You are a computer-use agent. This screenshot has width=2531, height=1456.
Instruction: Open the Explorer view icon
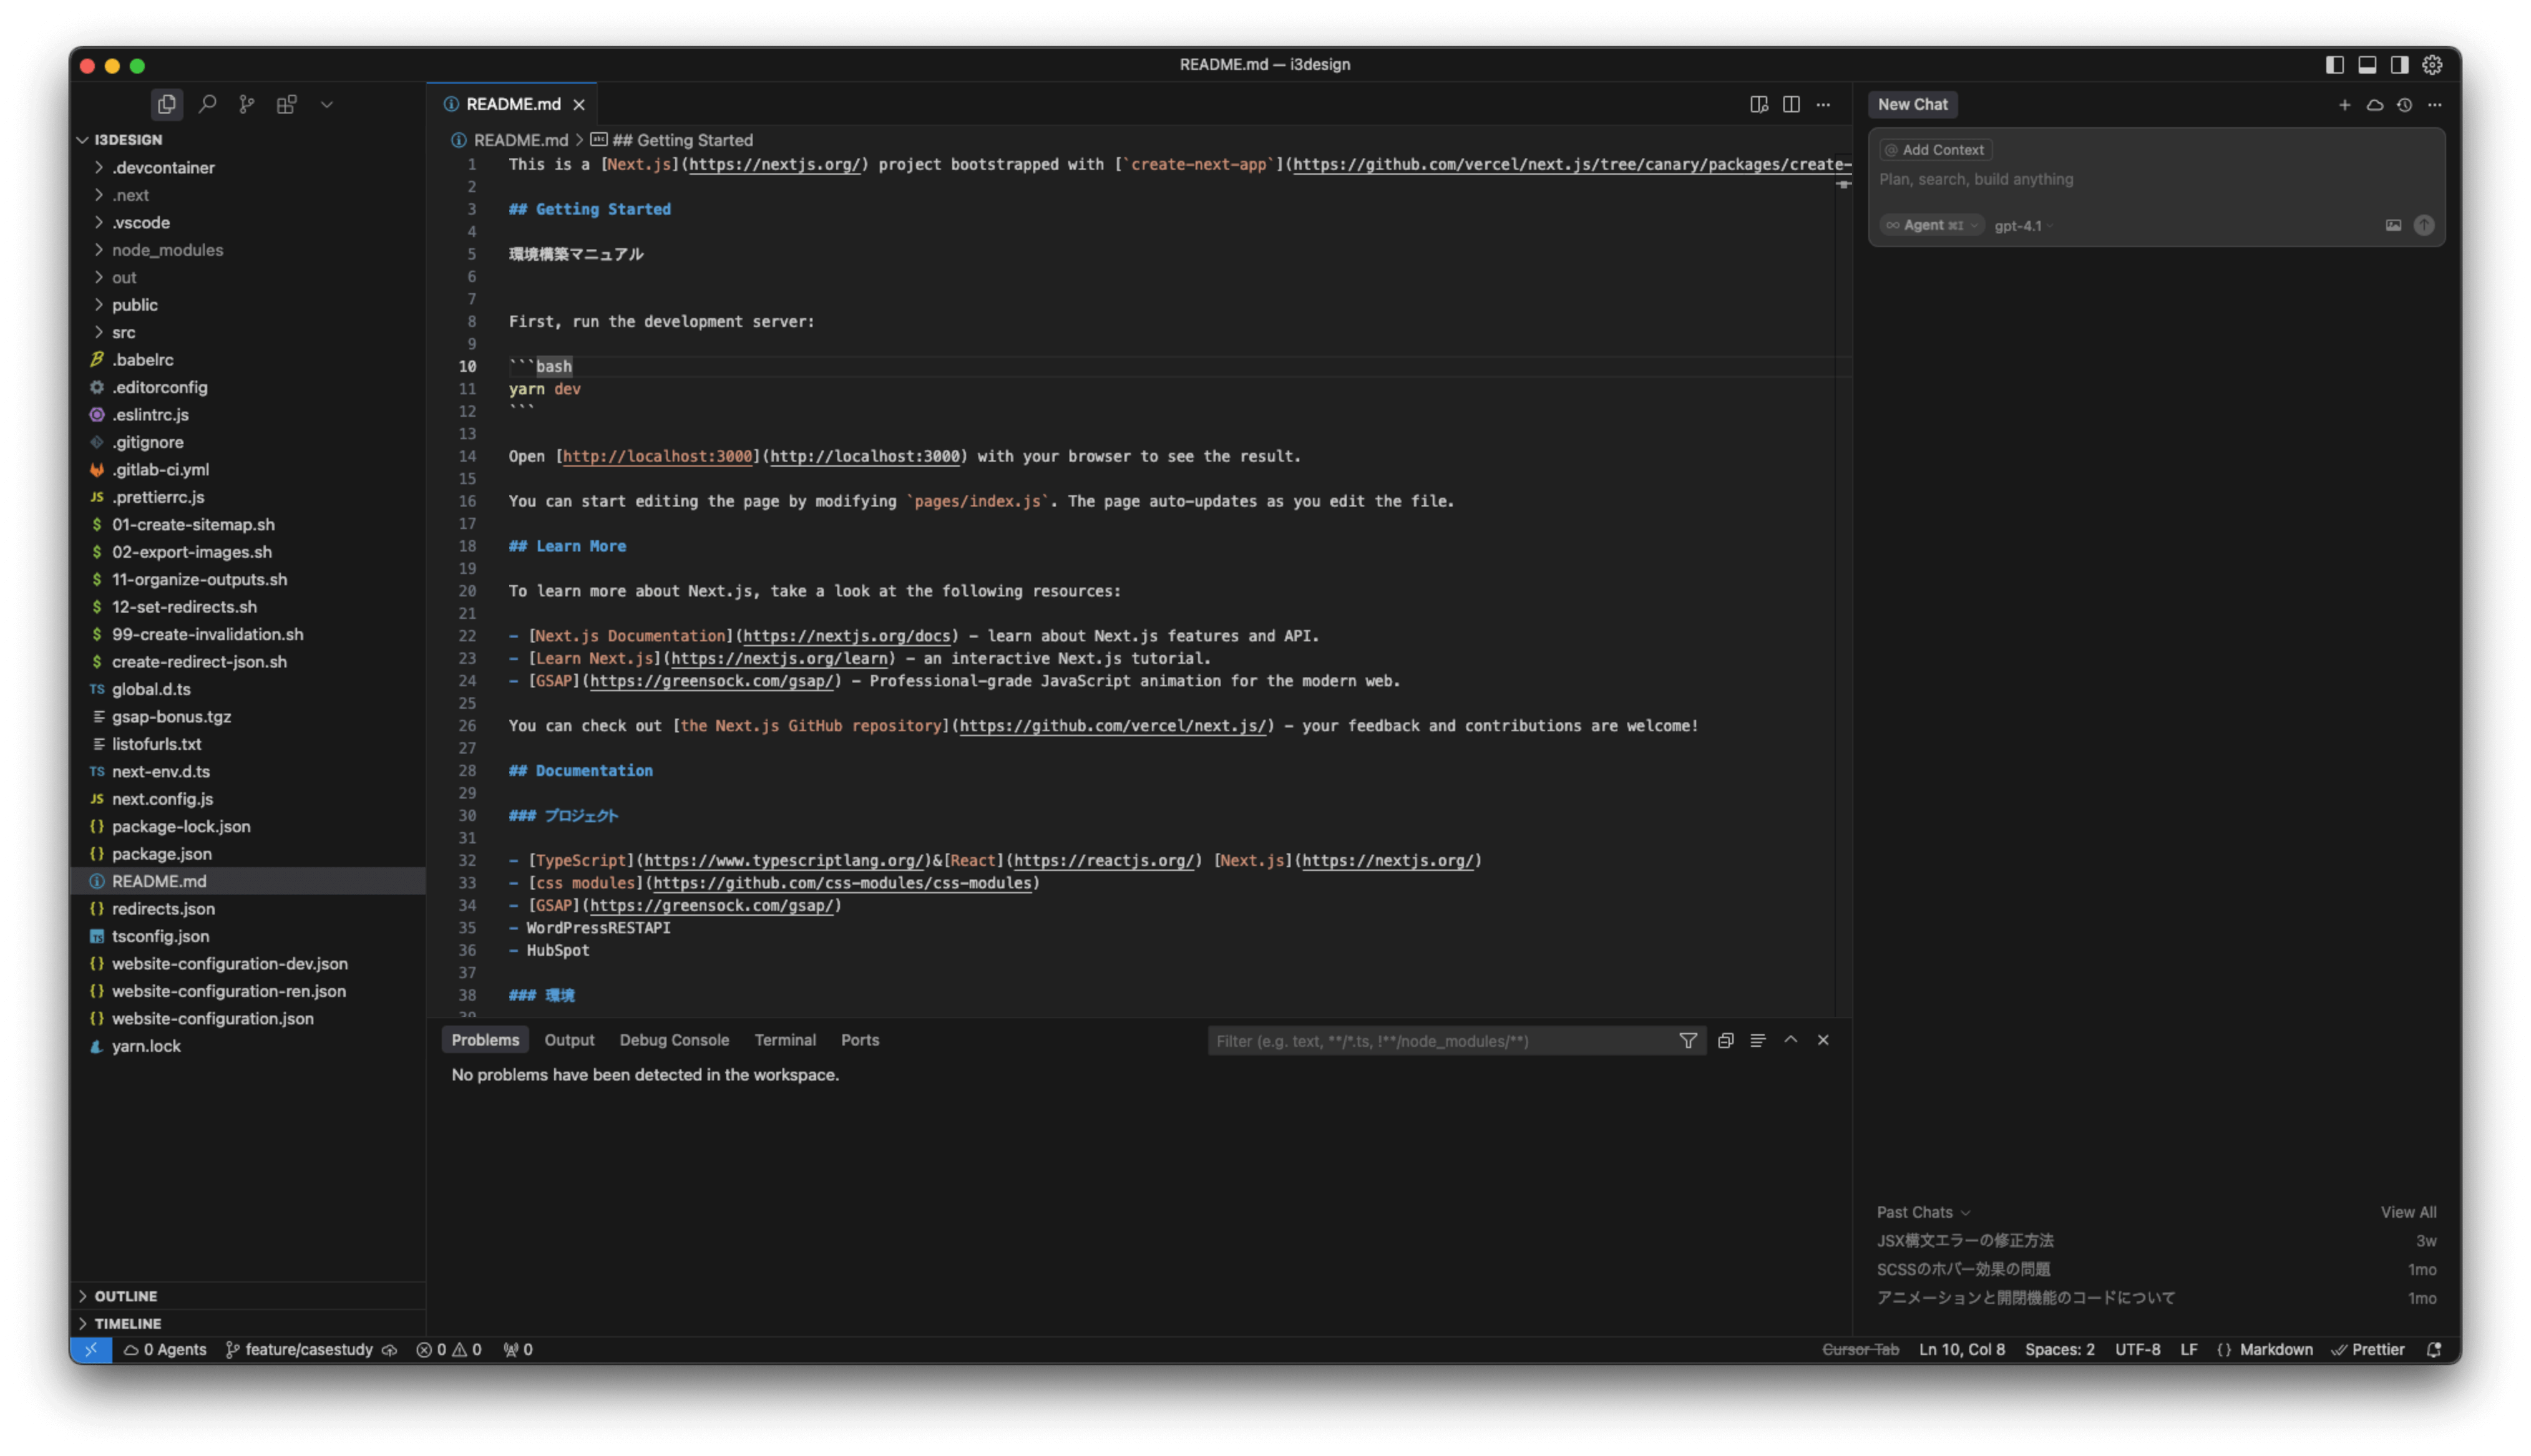[x=166, y=104]
